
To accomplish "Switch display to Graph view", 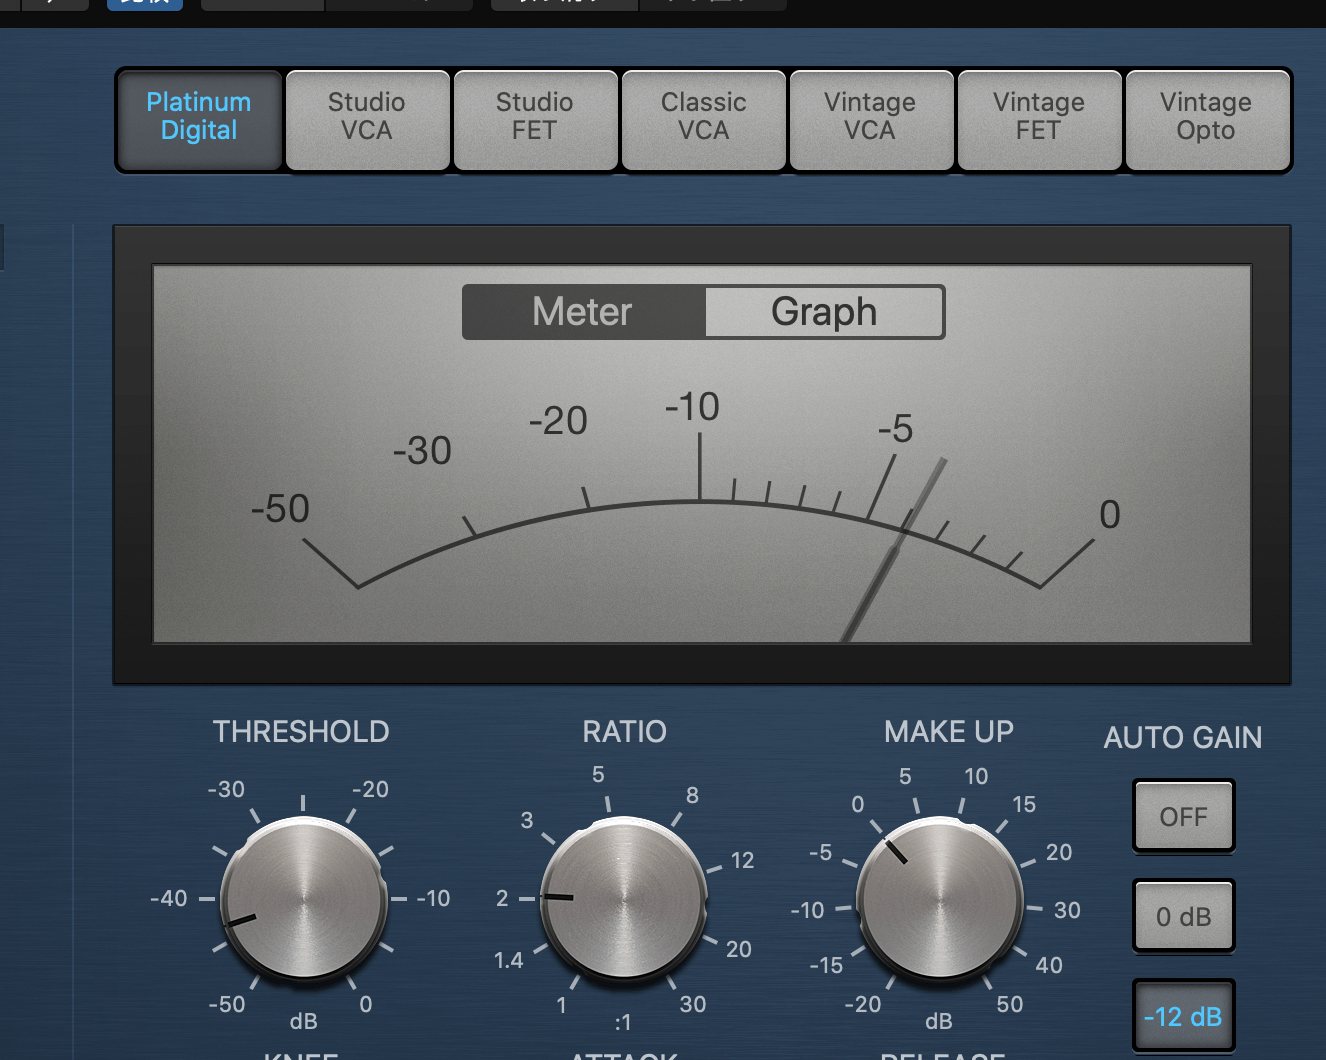I will pyautogui.click(x=824, y=312).
